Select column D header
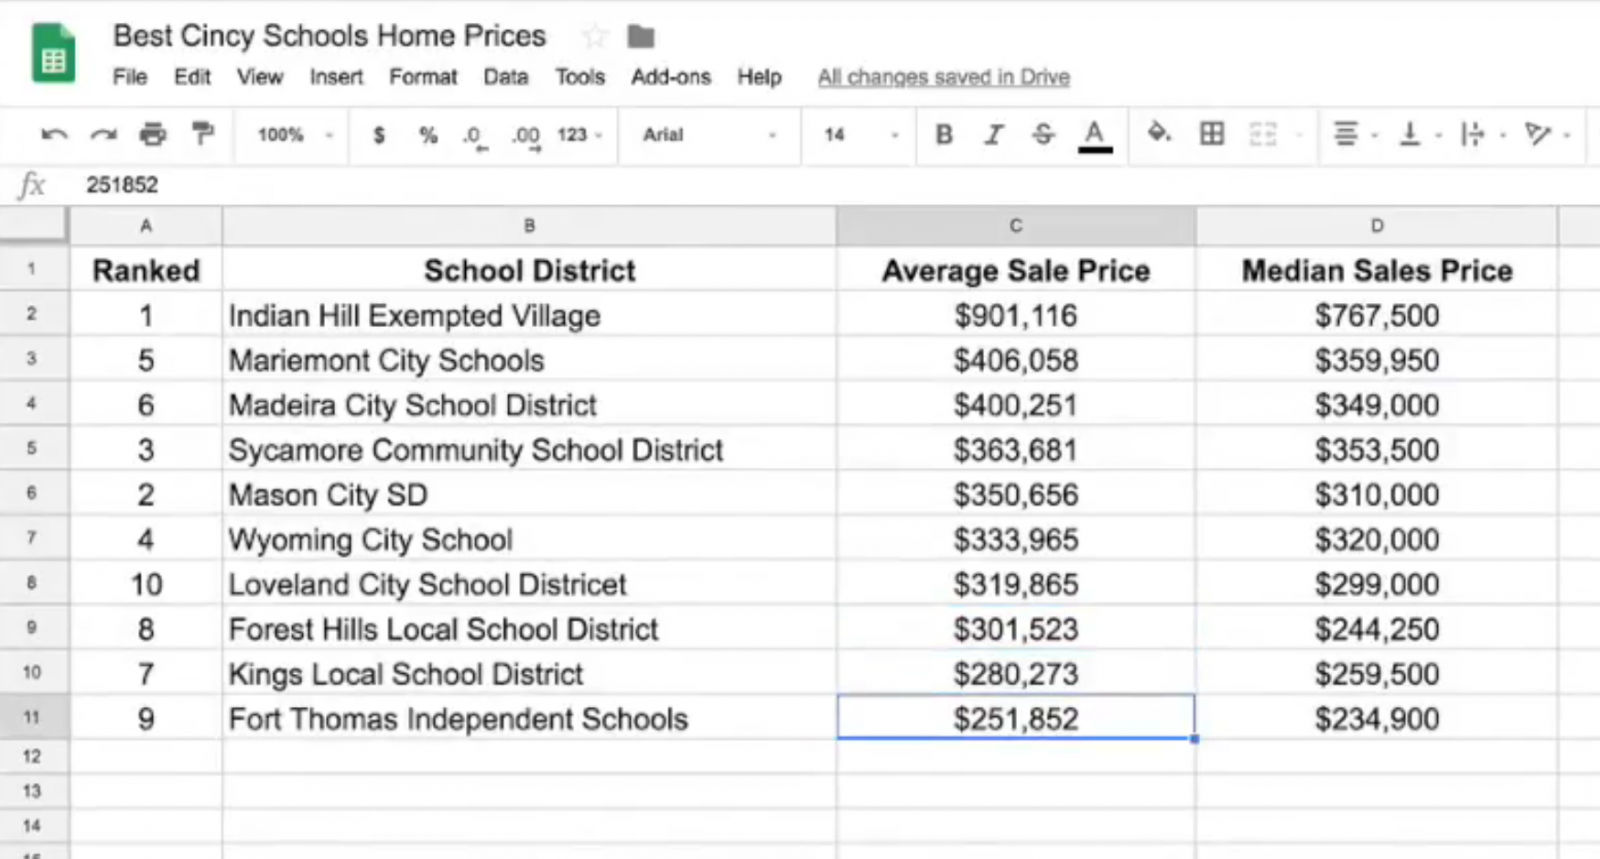1600x859 pixels. (x=1377, y=226)
